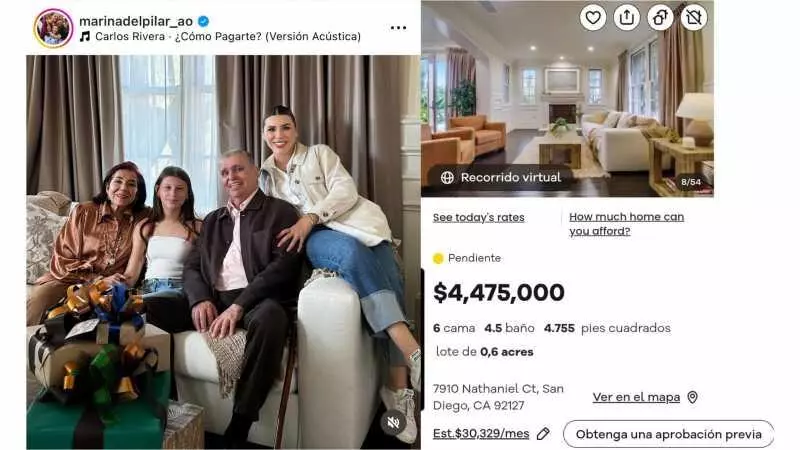Open the marinadelpilar_ao username link
Screen dimensions: 800x450
tap(136, 21)
